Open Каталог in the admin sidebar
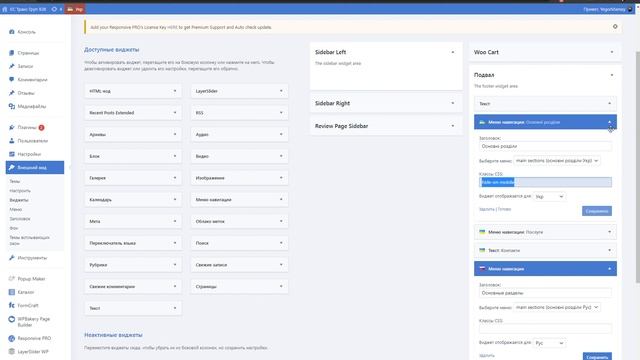Image resolution: width=640 pixels, height=360 pixels. coord(26,292)
